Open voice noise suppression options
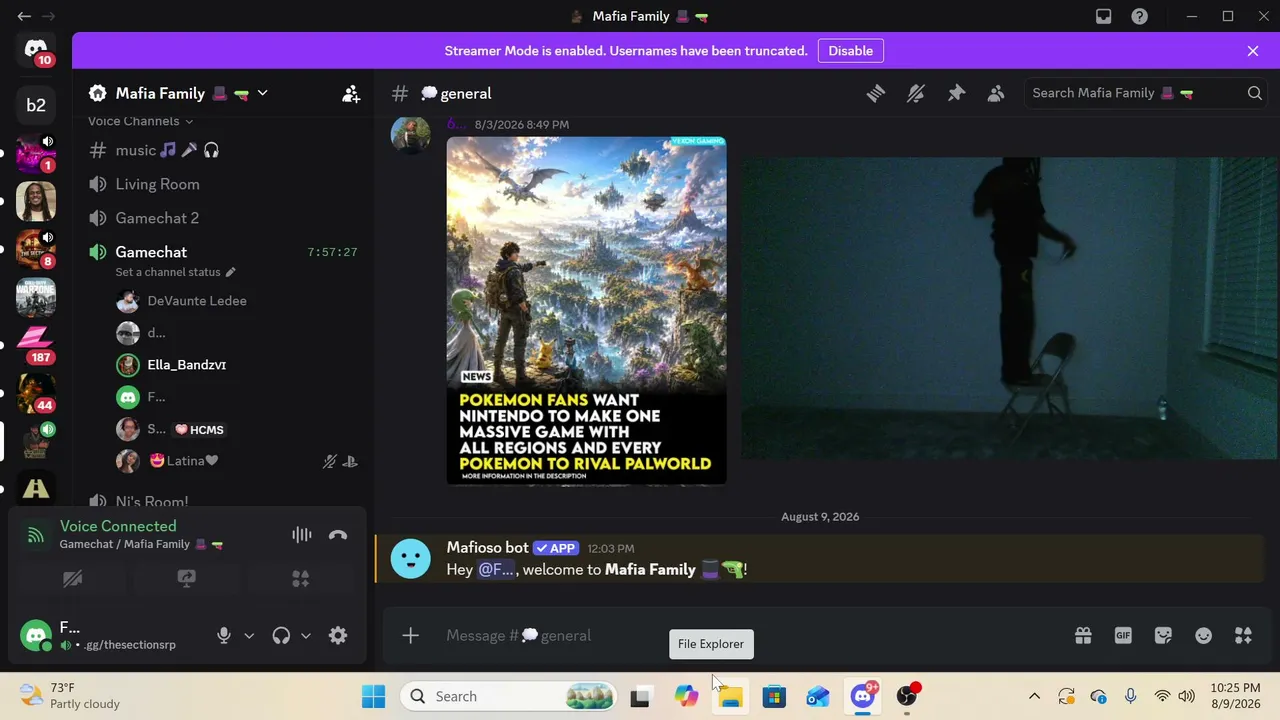The height and width of the screenshot is (720, 1280). coord(301,535)
